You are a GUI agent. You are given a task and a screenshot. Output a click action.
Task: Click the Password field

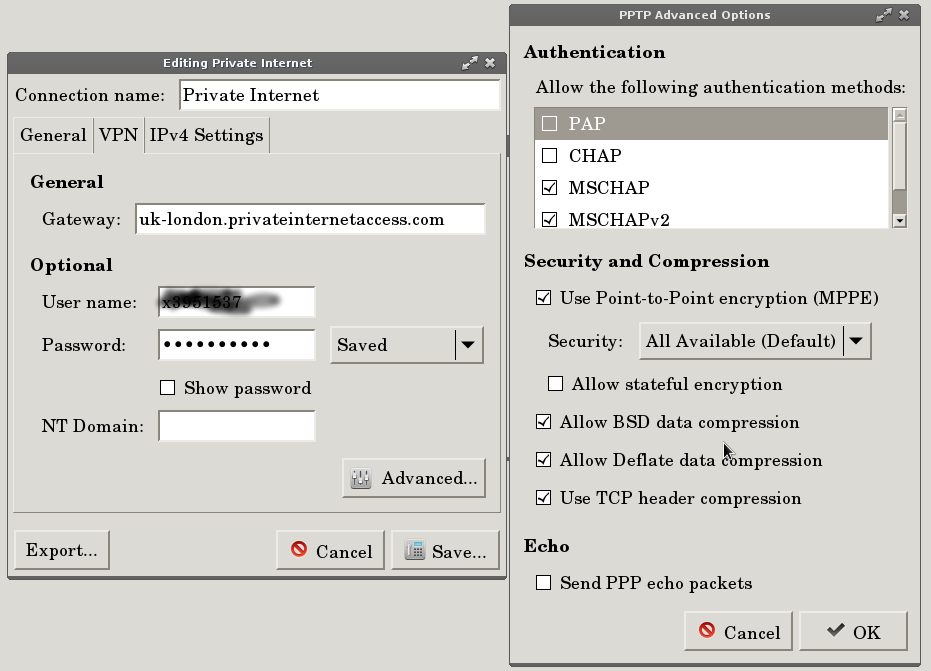(x=236, y=344)
